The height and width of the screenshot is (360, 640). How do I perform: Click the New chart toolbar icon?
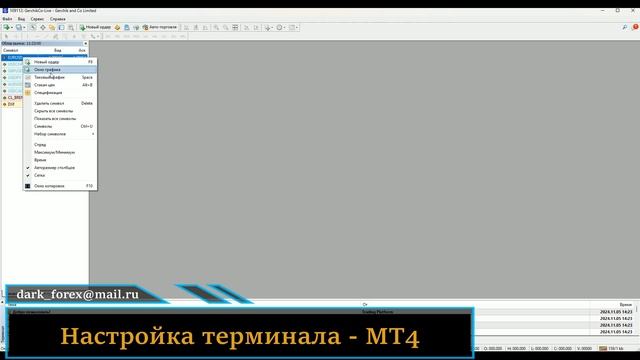click(x=6, y=27)
